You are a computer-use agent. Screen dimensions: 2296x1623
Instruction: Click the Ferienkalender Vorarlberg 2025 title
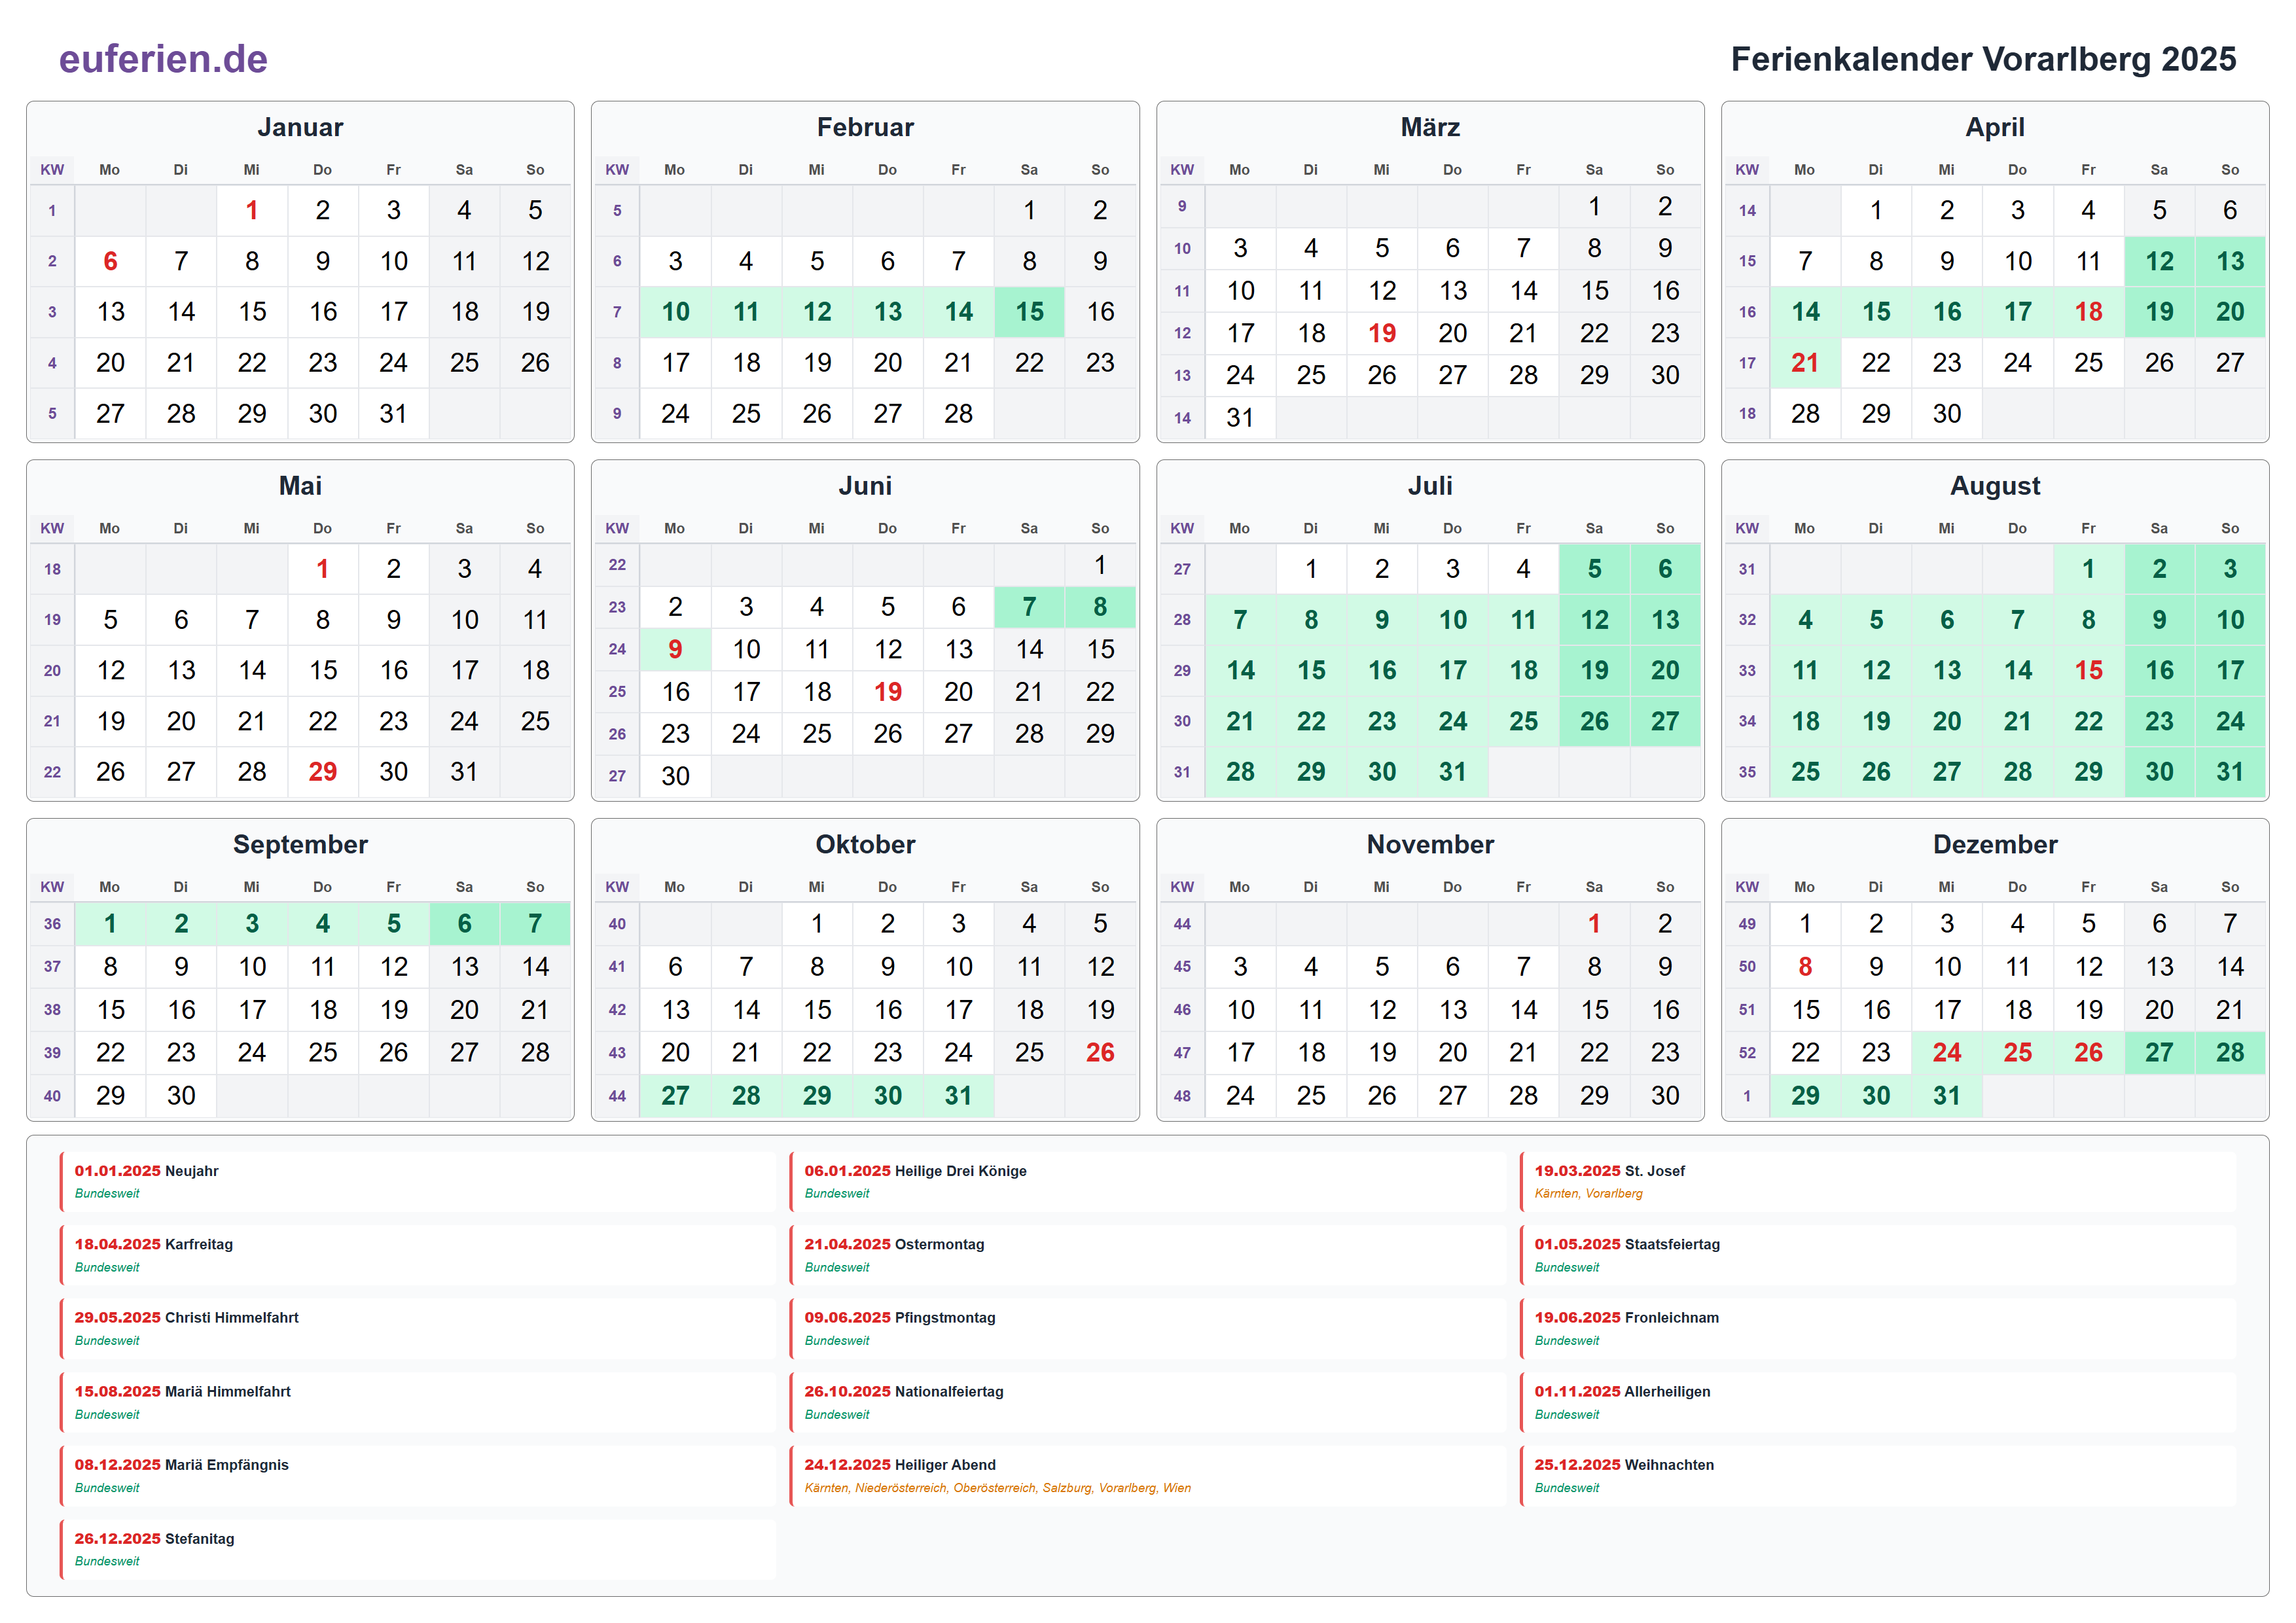[x=1983, y=59]
